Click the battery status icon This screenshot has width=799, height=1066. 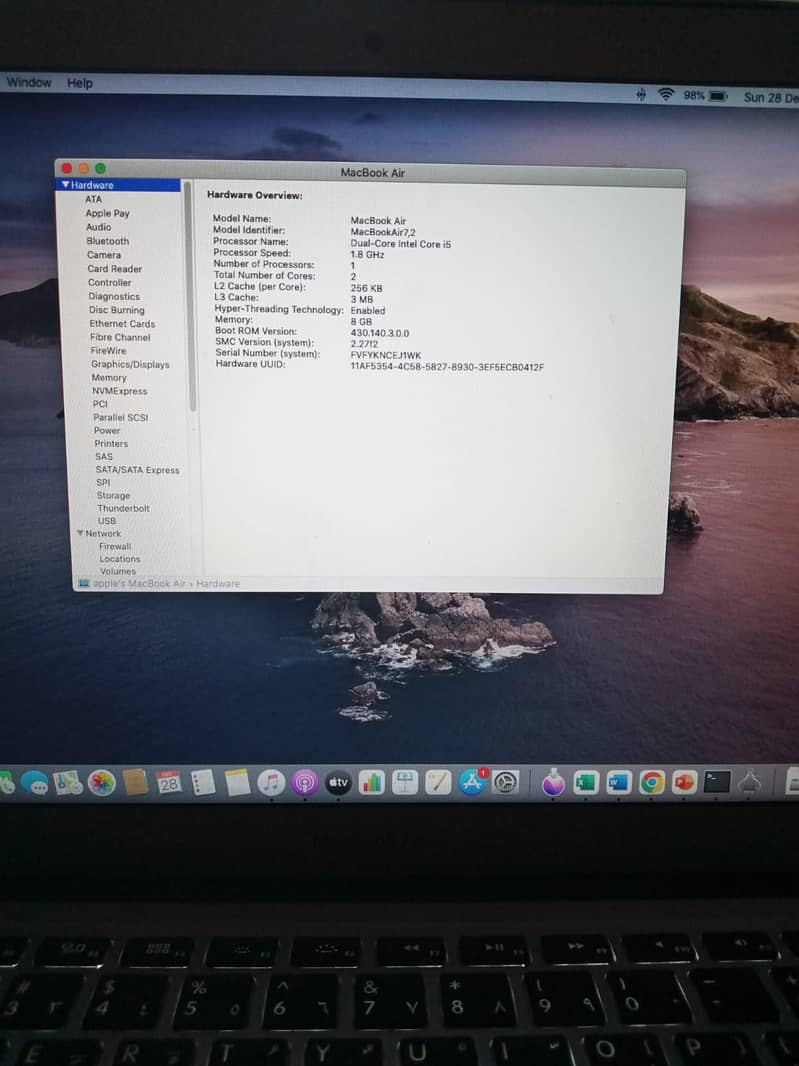(719, 96)
